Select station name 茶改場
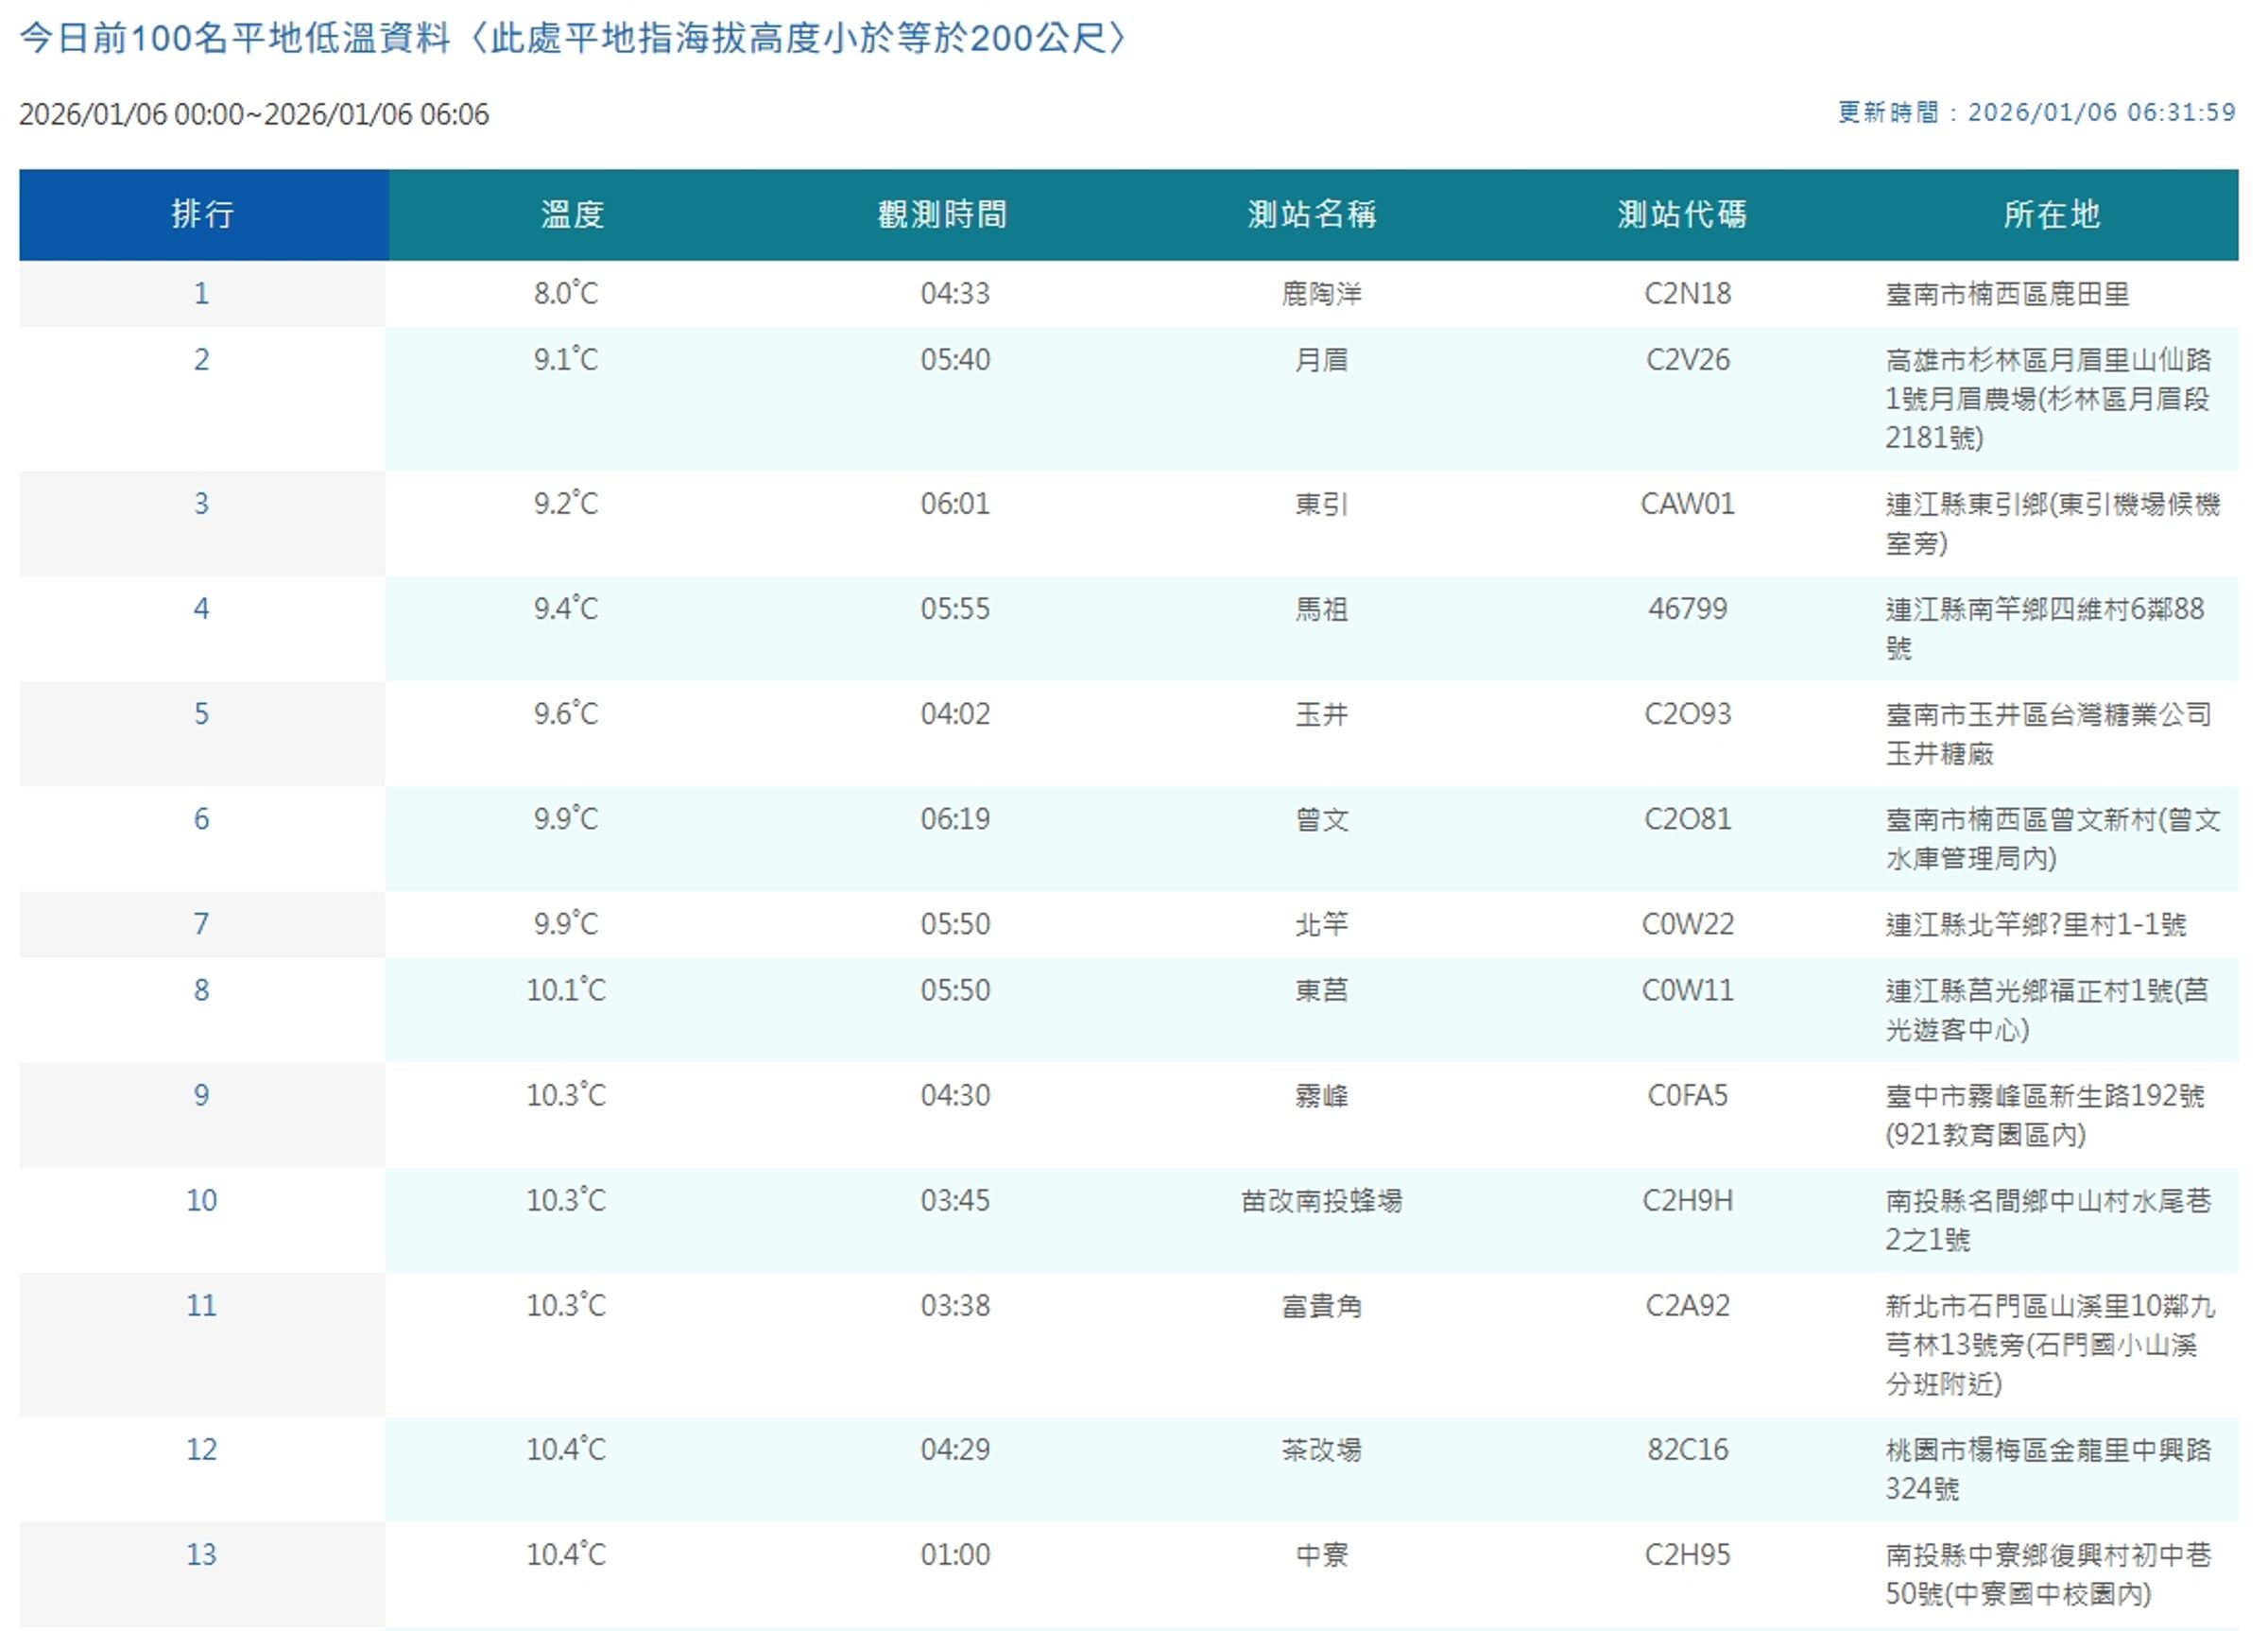The height and width of the screenshot is (1631, 2268). pyautogui.click(x=1321, y=1449)
